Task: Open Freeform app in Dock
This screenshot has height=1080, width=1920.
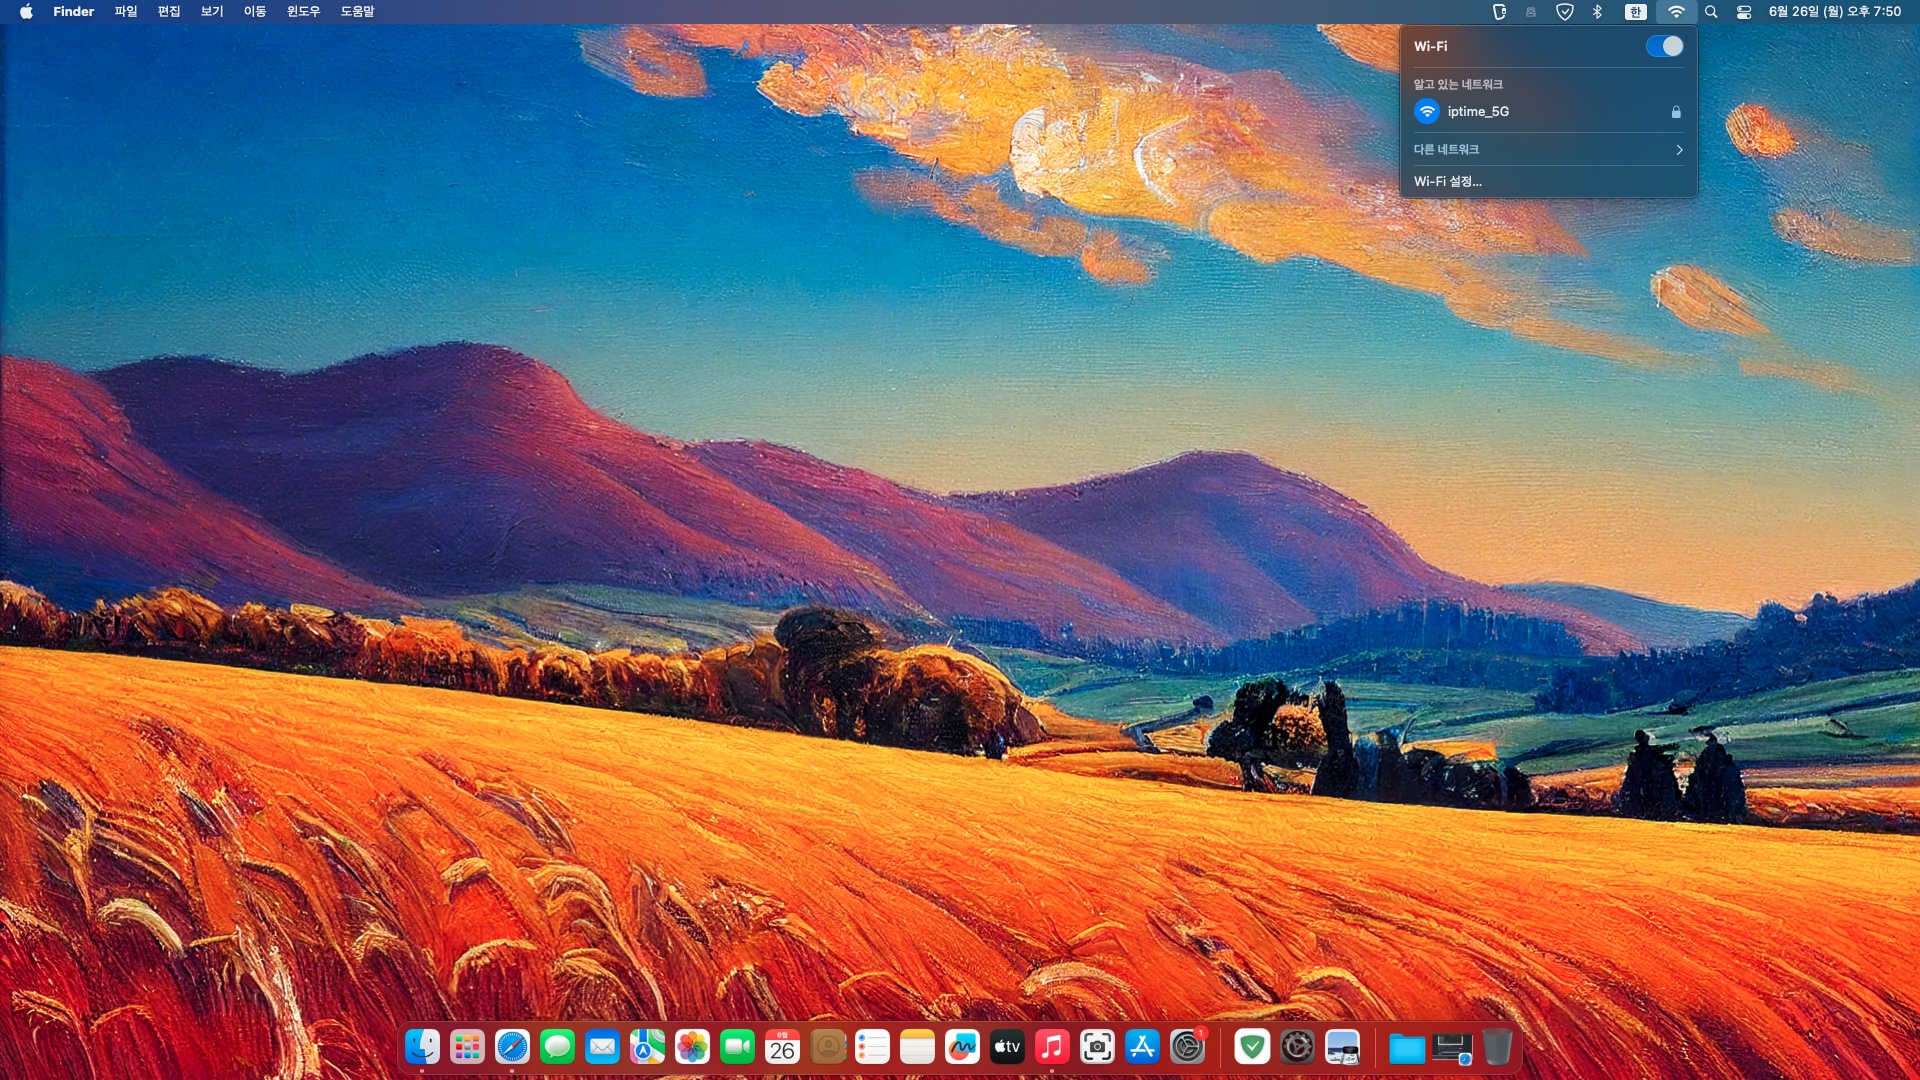Action: tap(962, 1047)
